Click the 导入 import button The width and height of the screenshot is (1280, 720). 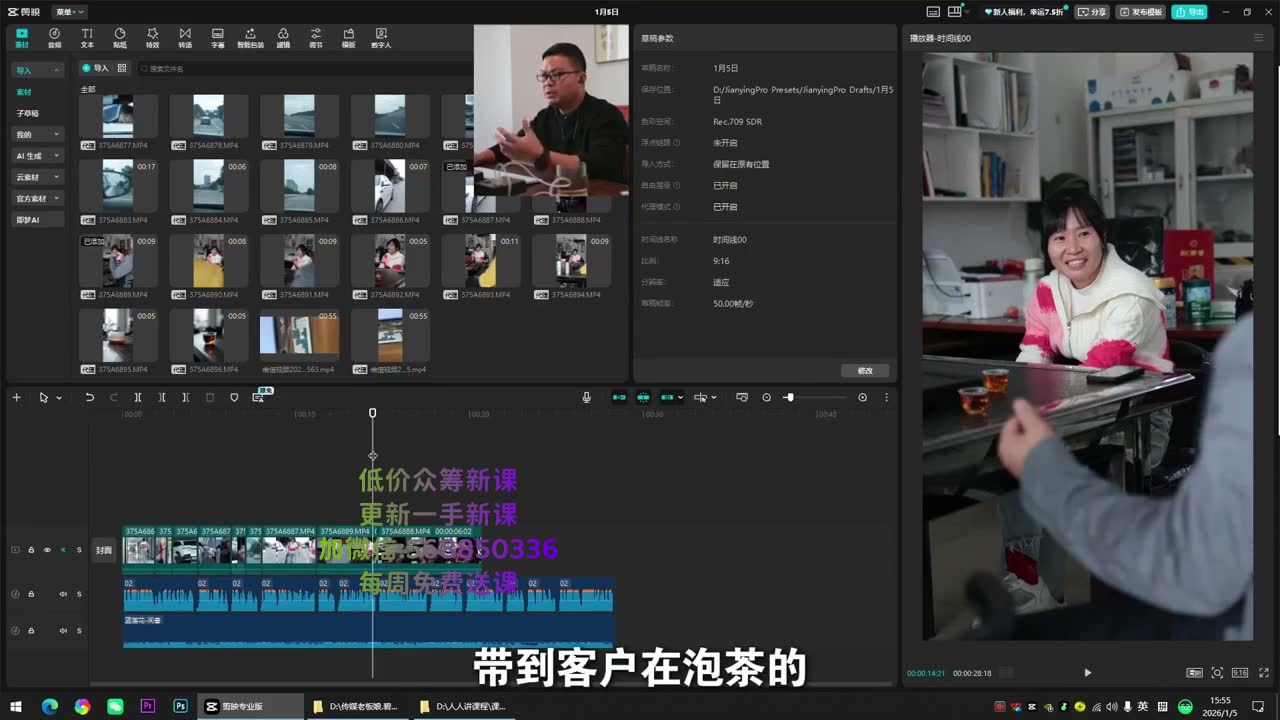[96, 68]
